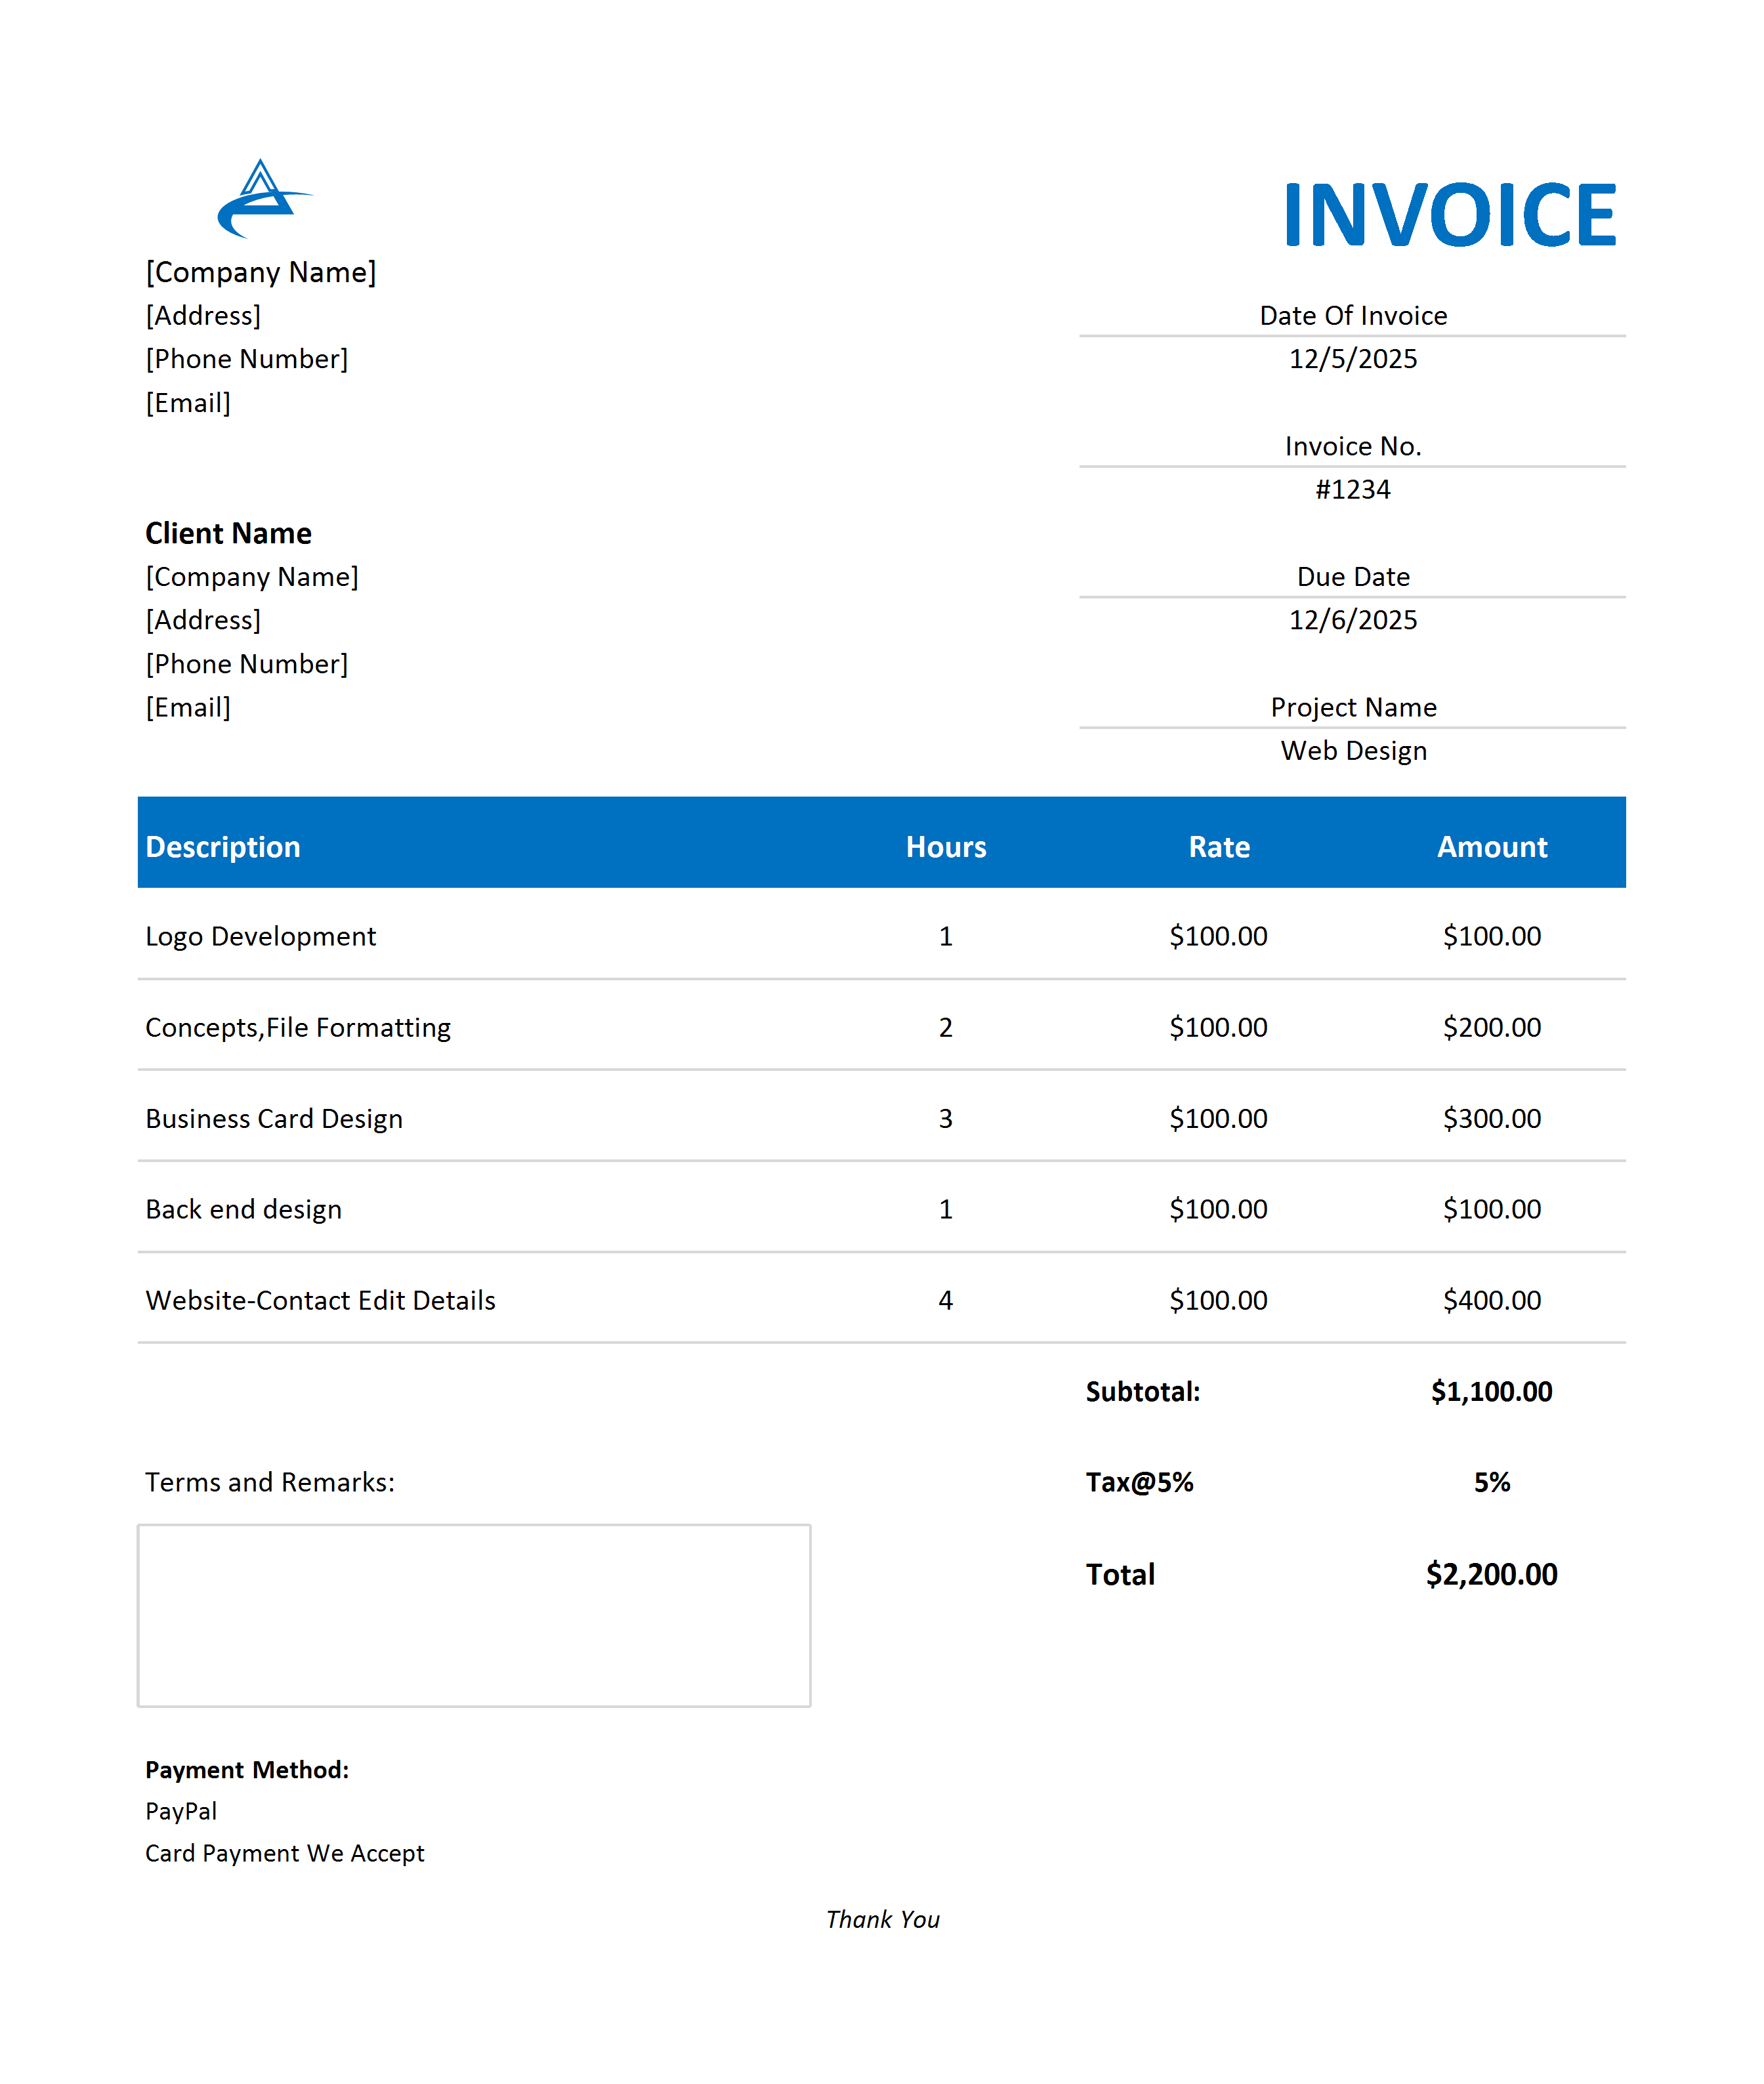Image resolution: width=1764 pixels, height=2084 pixels.
Task: Click the blue company logo icon
Action: (x=261, y=200)
